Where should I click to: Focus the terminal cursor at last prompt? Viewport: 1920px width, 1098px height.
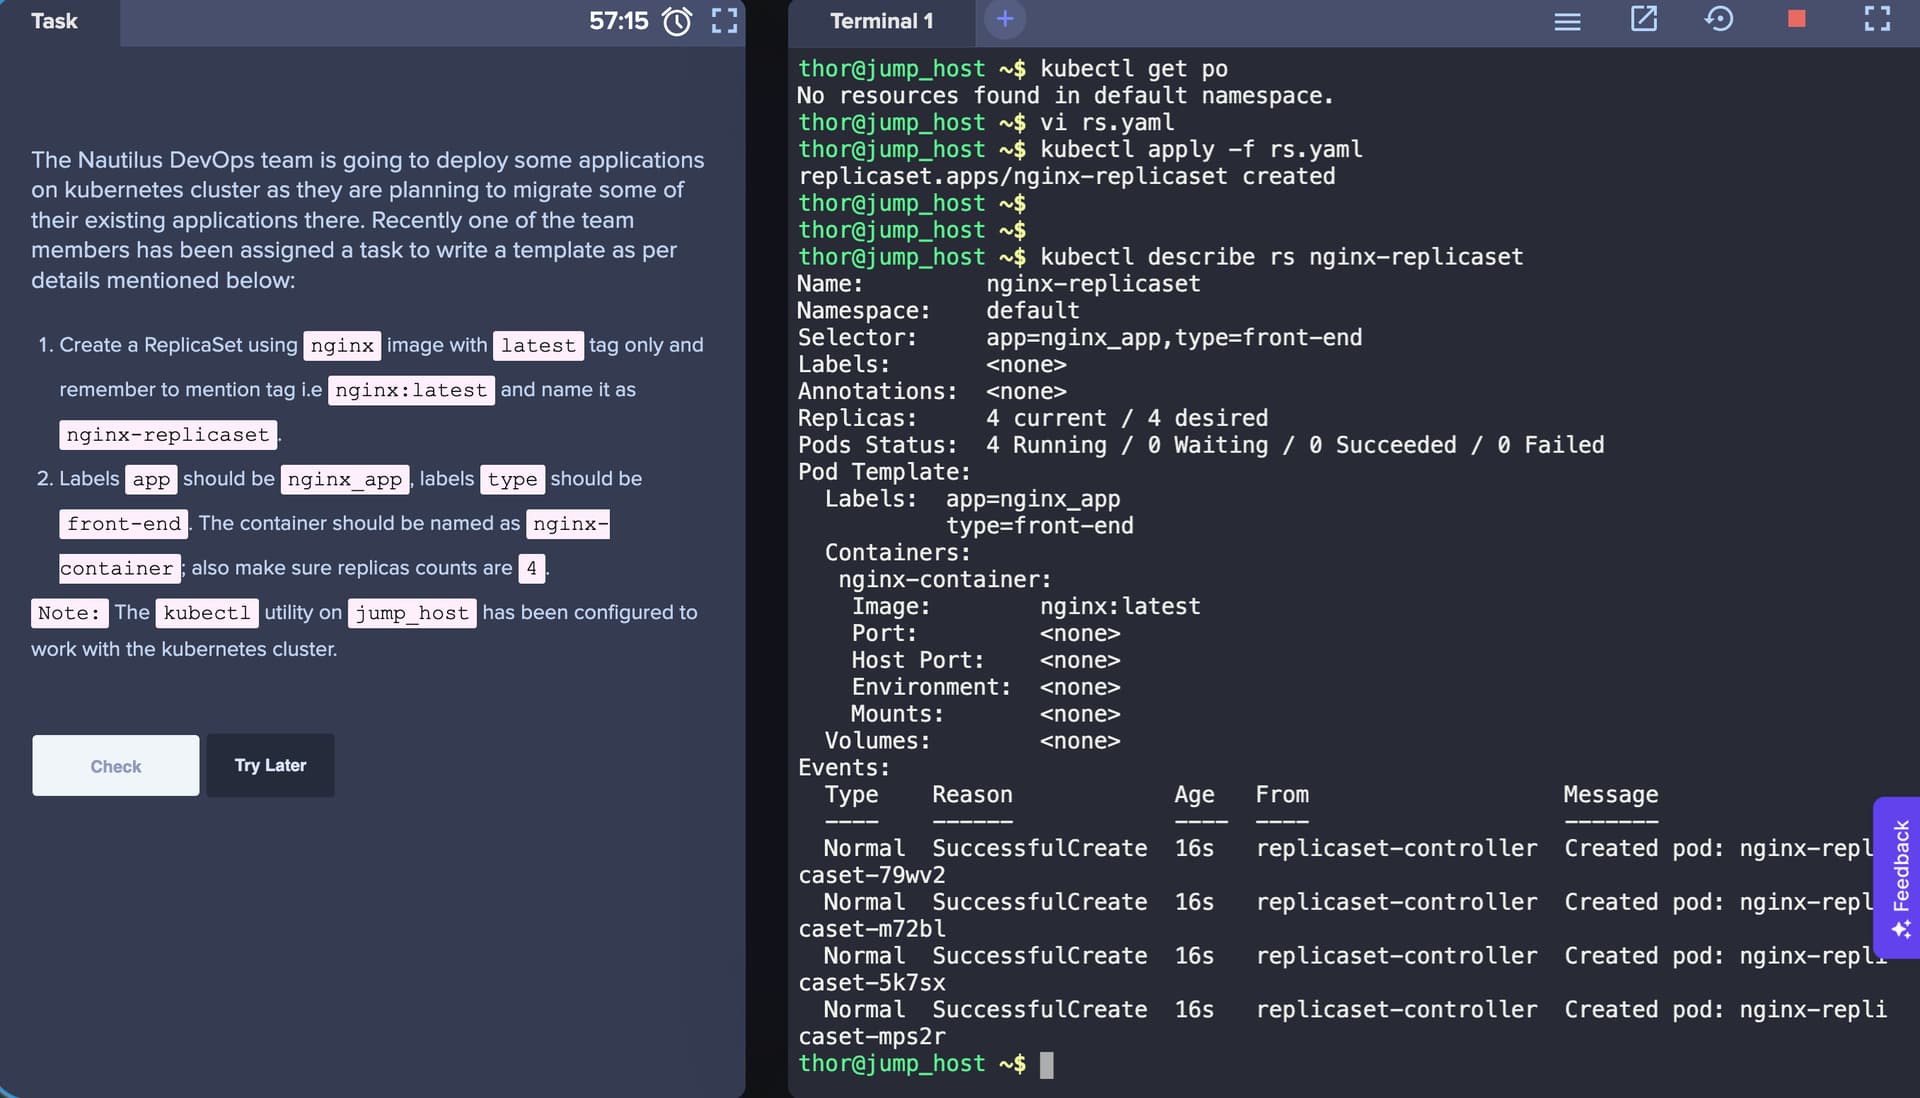pos(1046,1064)
